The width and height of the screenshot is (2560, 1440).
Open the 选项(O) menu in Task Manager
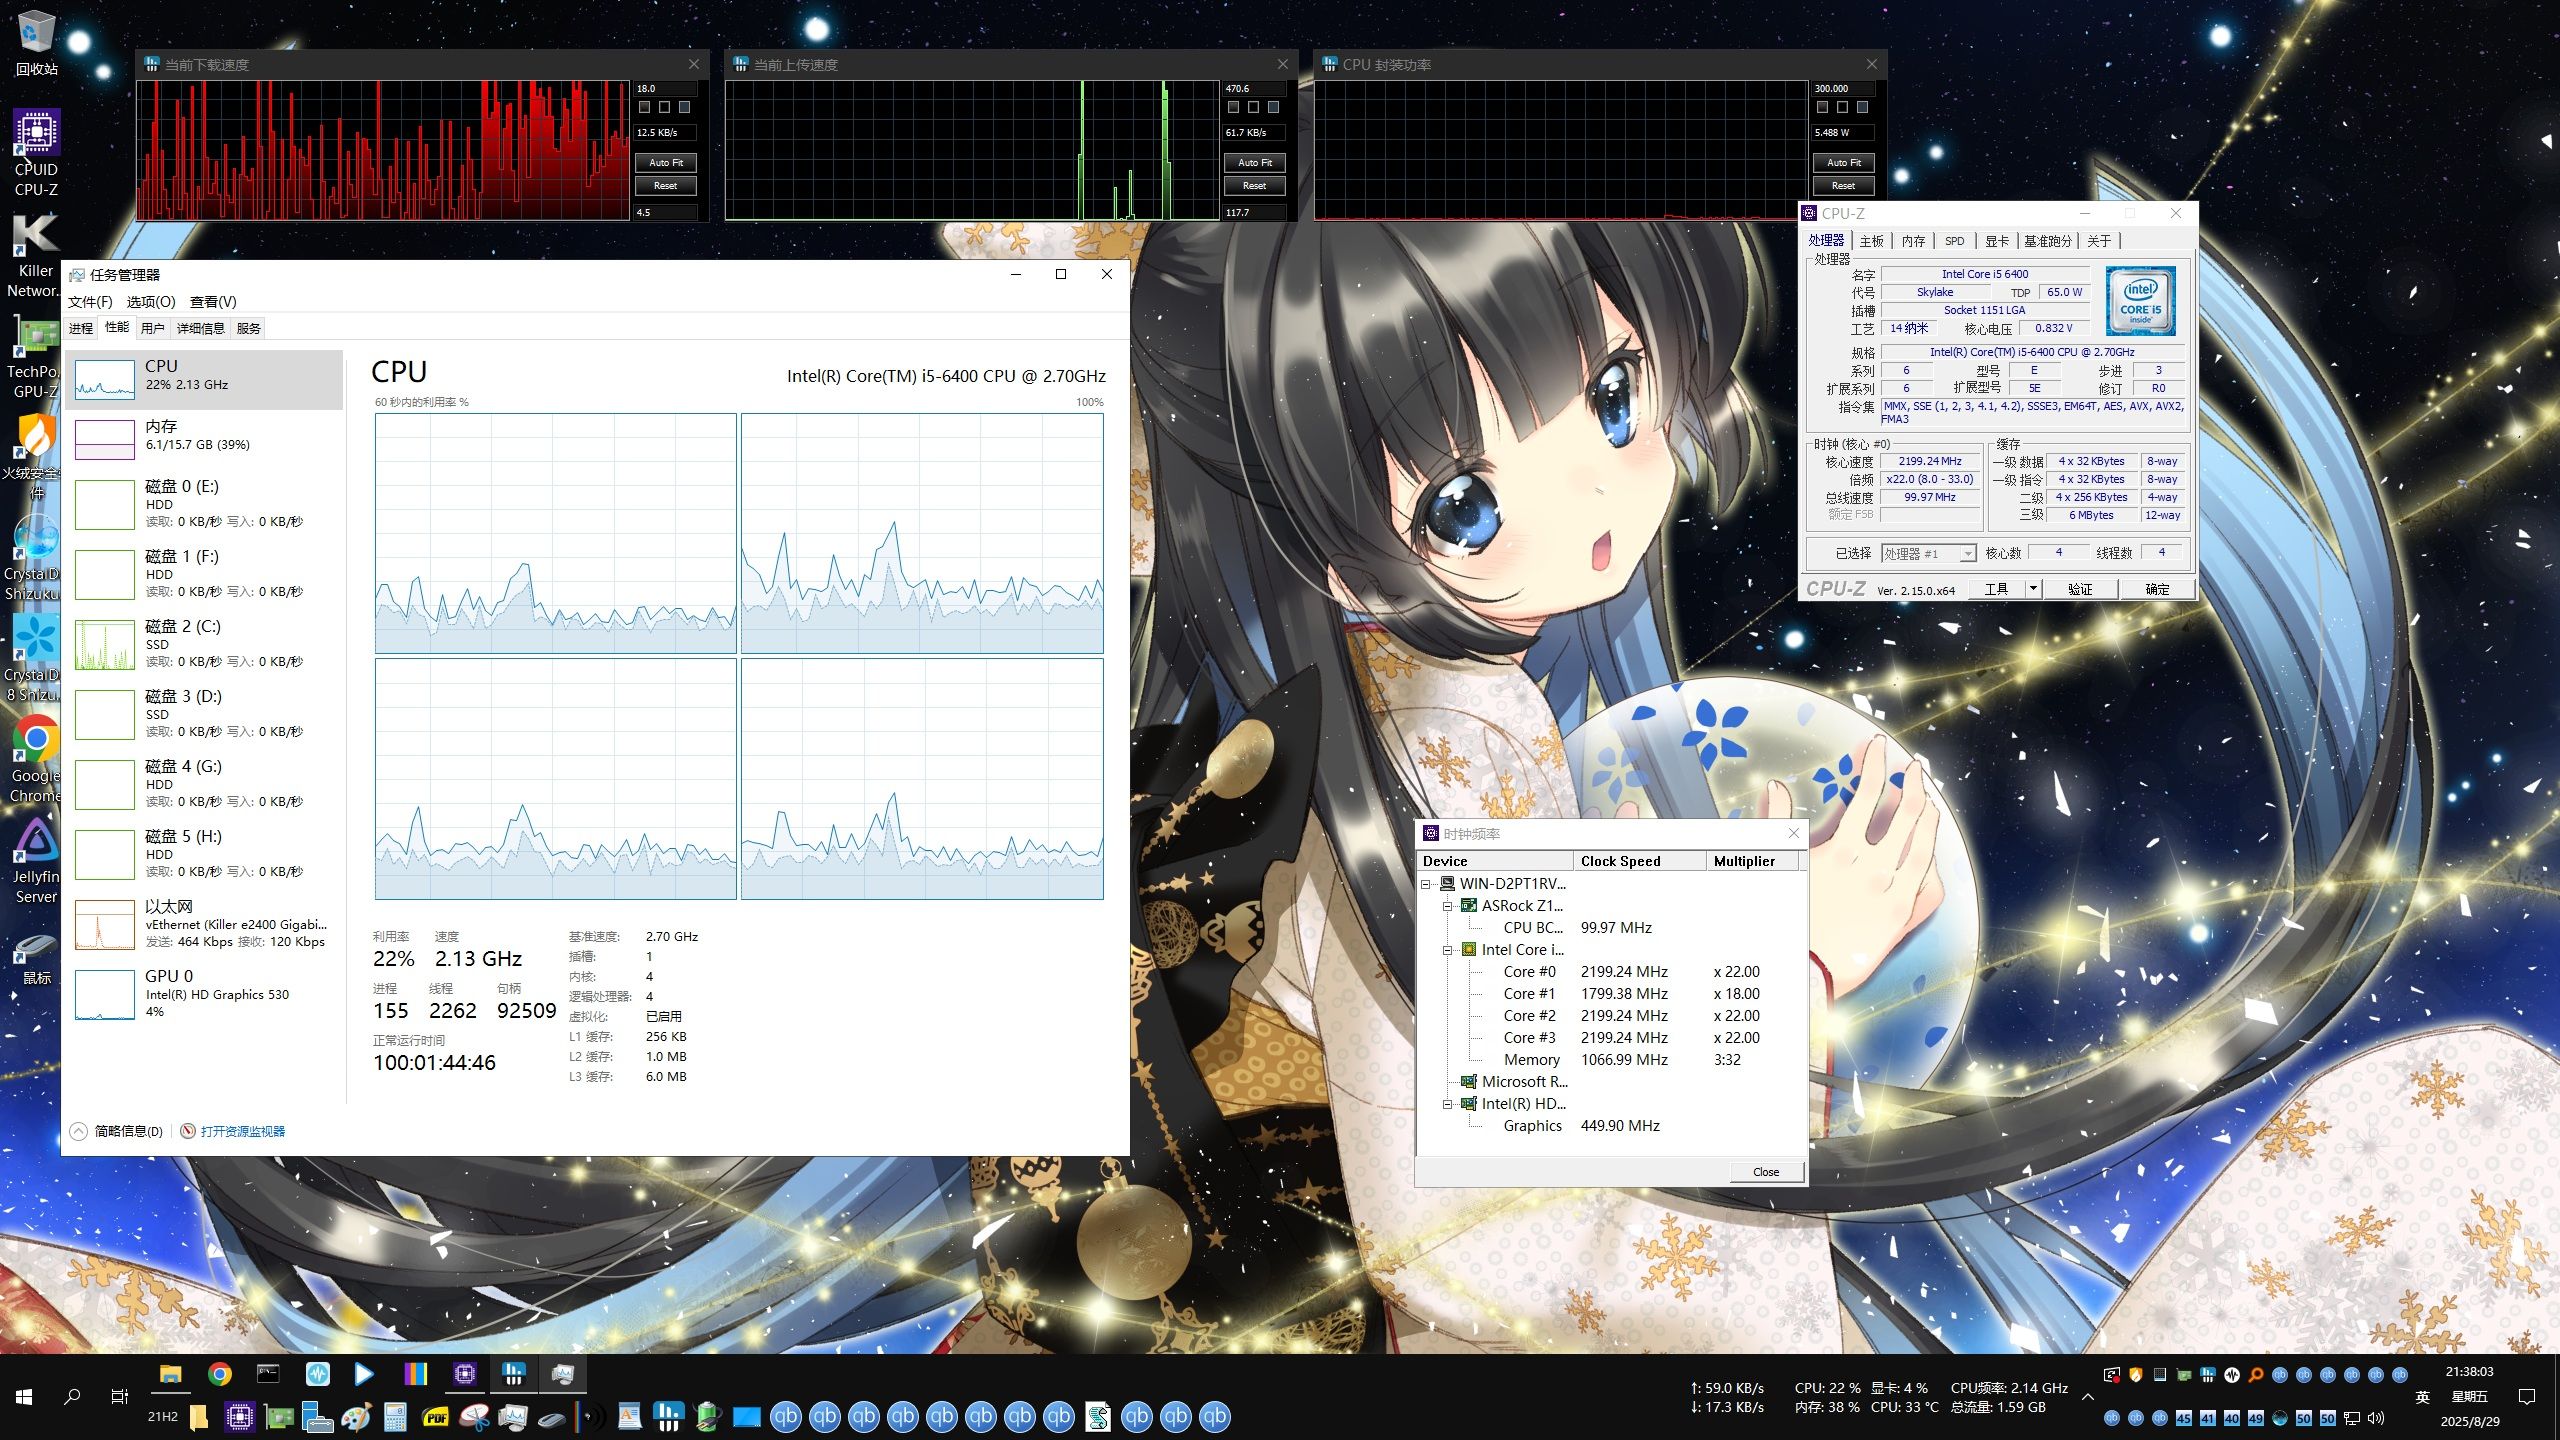pos(150,302)
